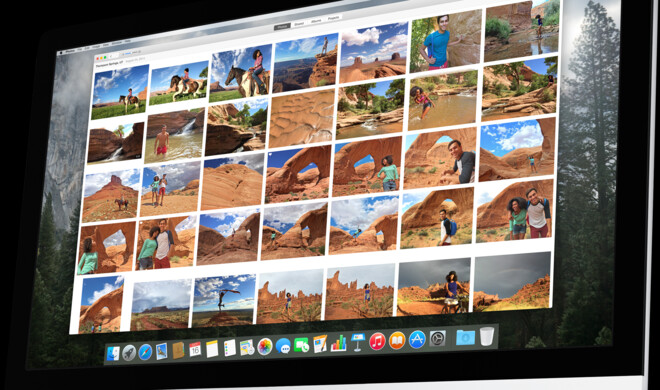Select close-up of girl on pinto horse
The height and width of the screenshot is (390, 660).
point(241,73)
